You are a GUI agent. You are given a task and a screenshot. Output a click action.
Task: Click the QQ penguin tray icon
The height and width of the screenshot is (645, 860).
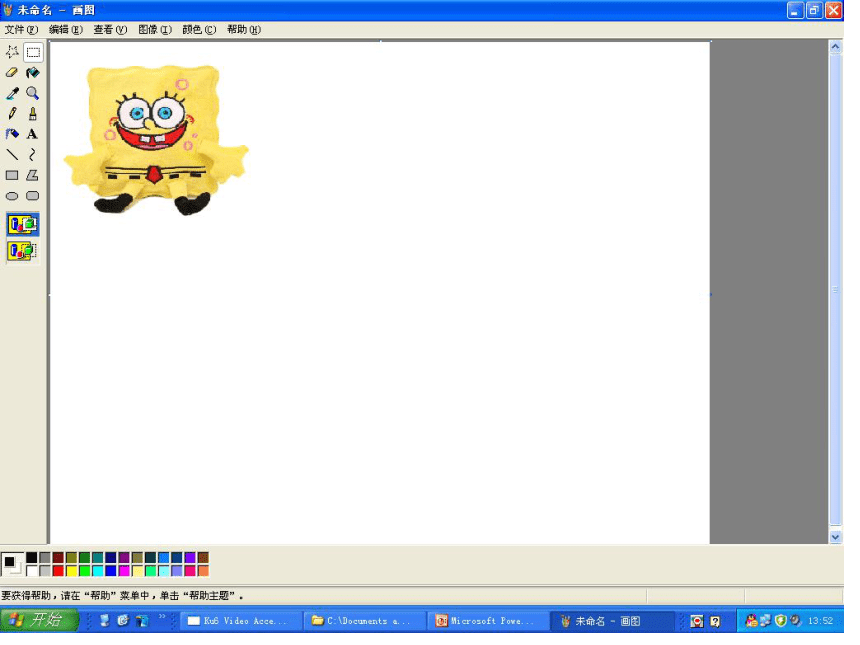[x=751, y=621]
